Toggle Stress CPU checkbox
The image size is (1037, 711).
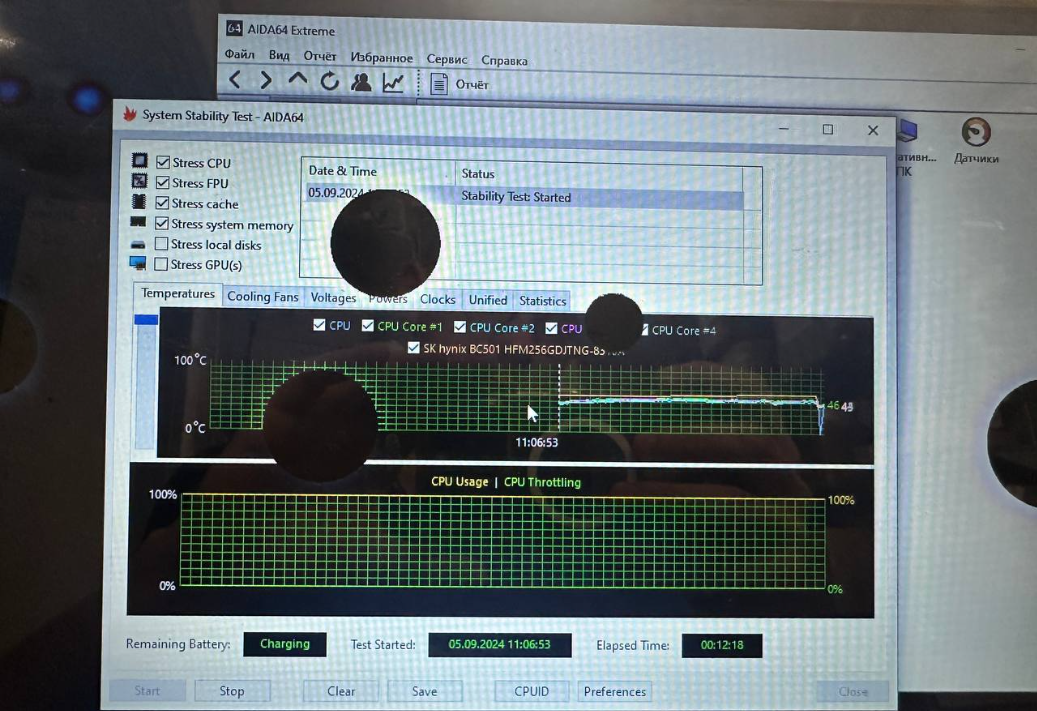tap(163, 162)
